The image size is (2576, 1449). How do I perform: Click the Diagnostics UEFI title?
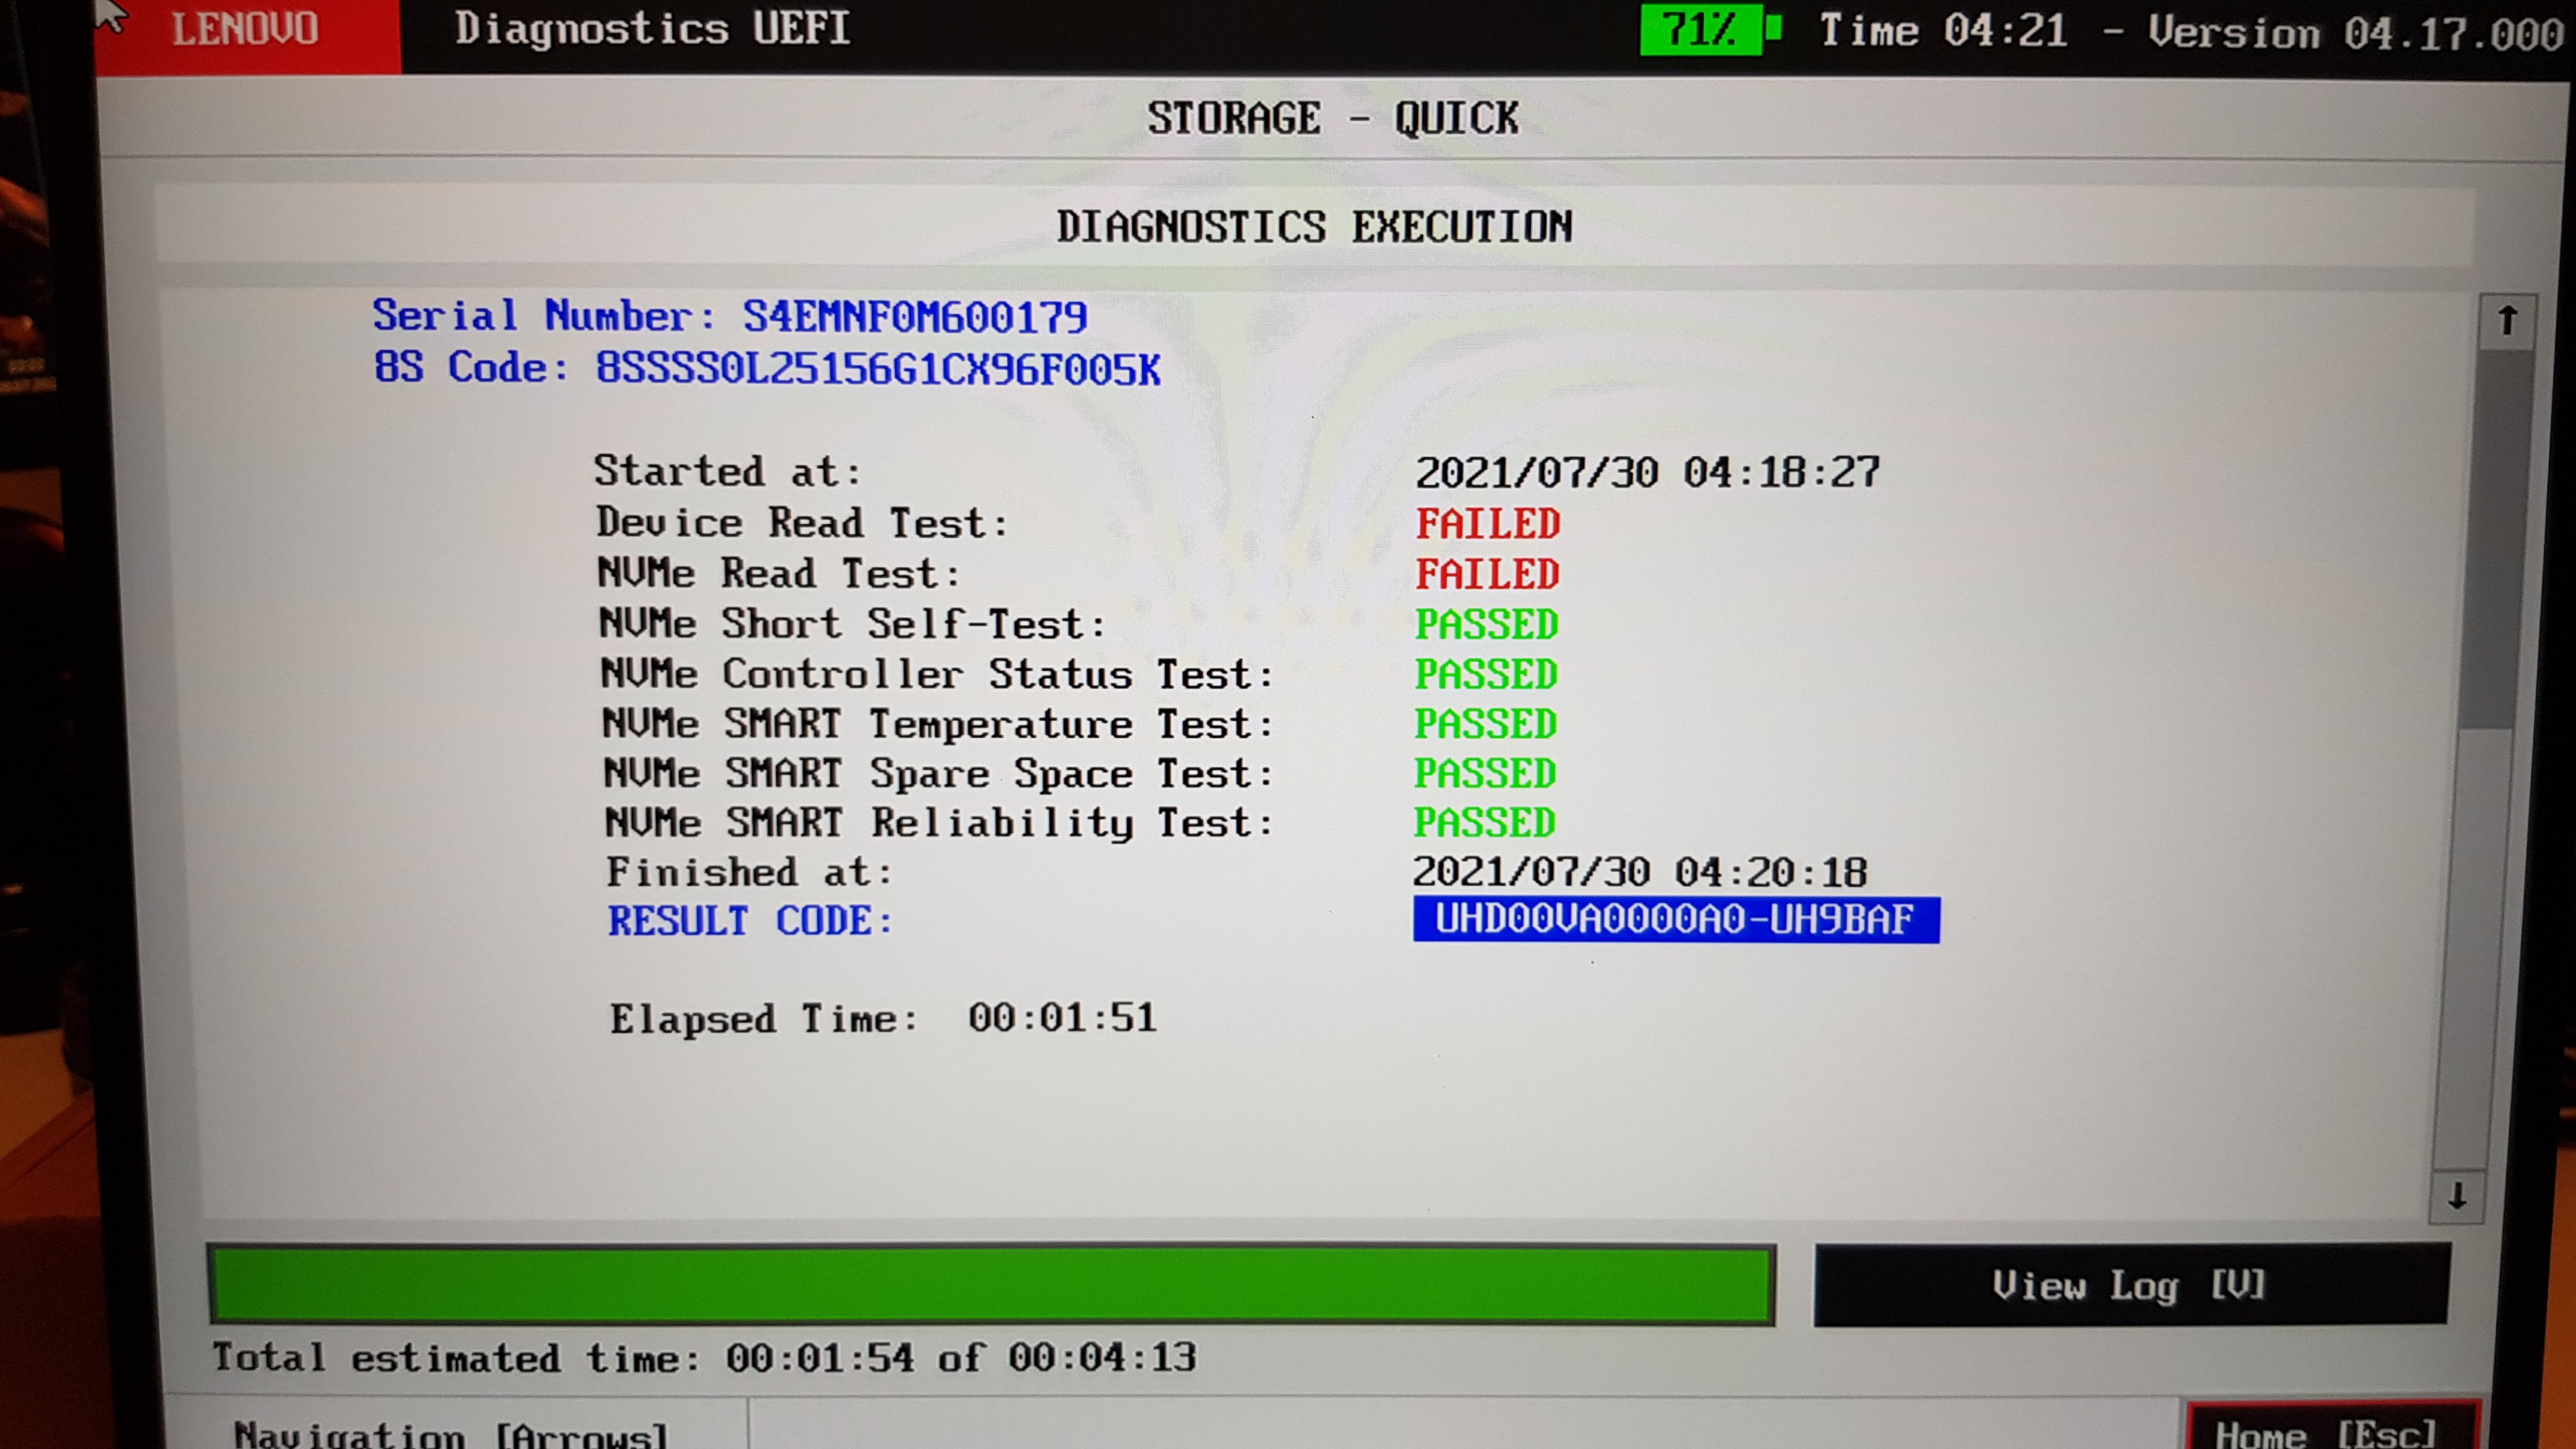click(x=652, y=29)
